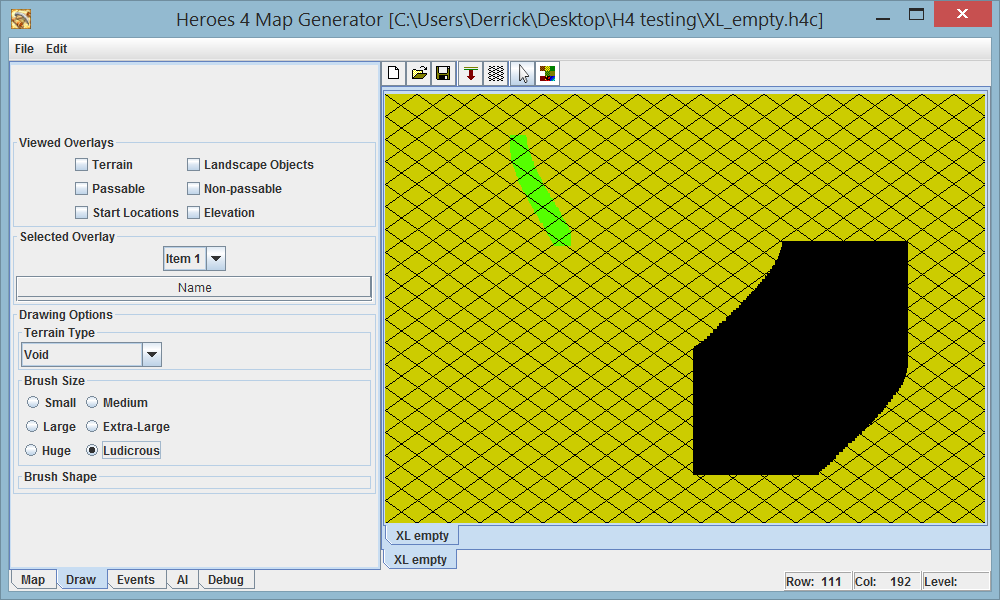Image resolution: width=1000 pixels, height=600 pixels.
Task: Go to the Events tab
Action: tap(136, 580)
